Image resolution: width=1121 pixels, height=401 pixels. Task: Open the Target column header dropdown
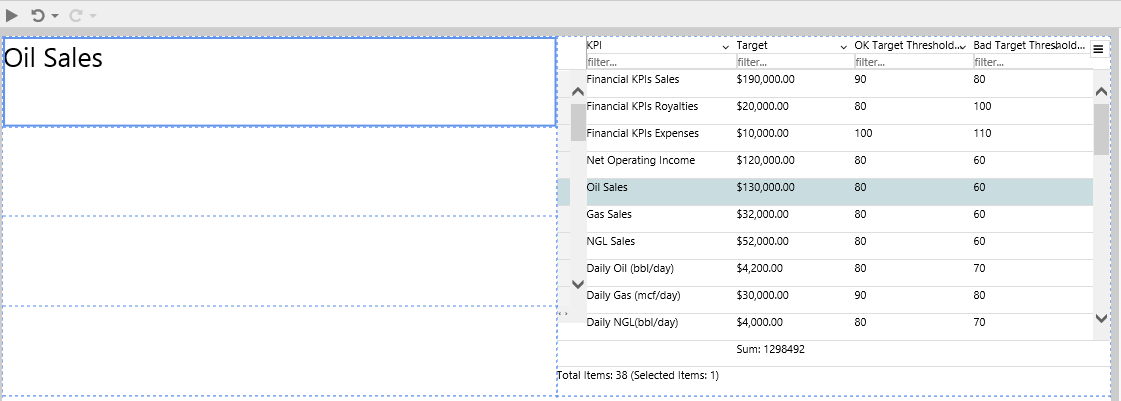[843, 48]
